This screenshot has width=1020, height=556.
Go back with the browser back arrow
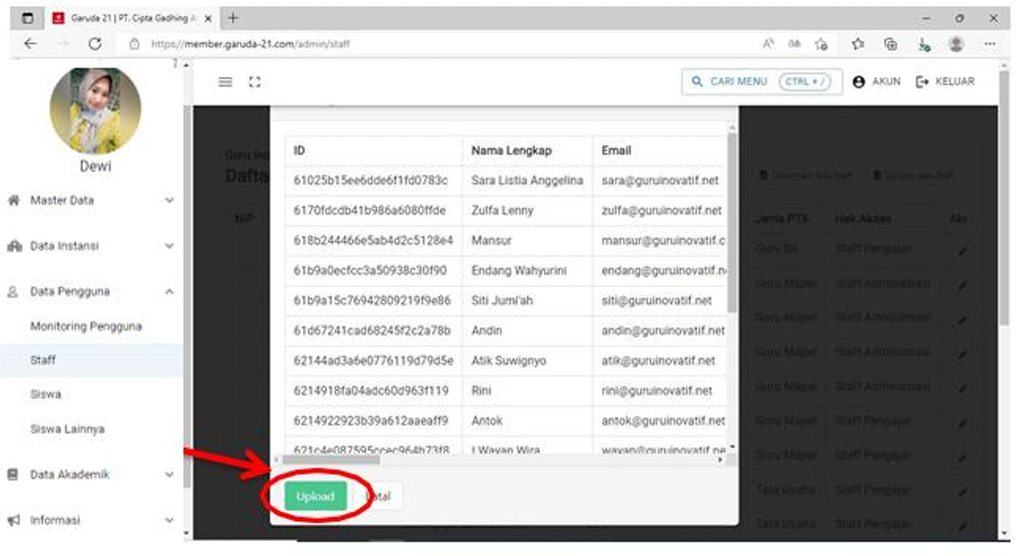pos(31,44)
